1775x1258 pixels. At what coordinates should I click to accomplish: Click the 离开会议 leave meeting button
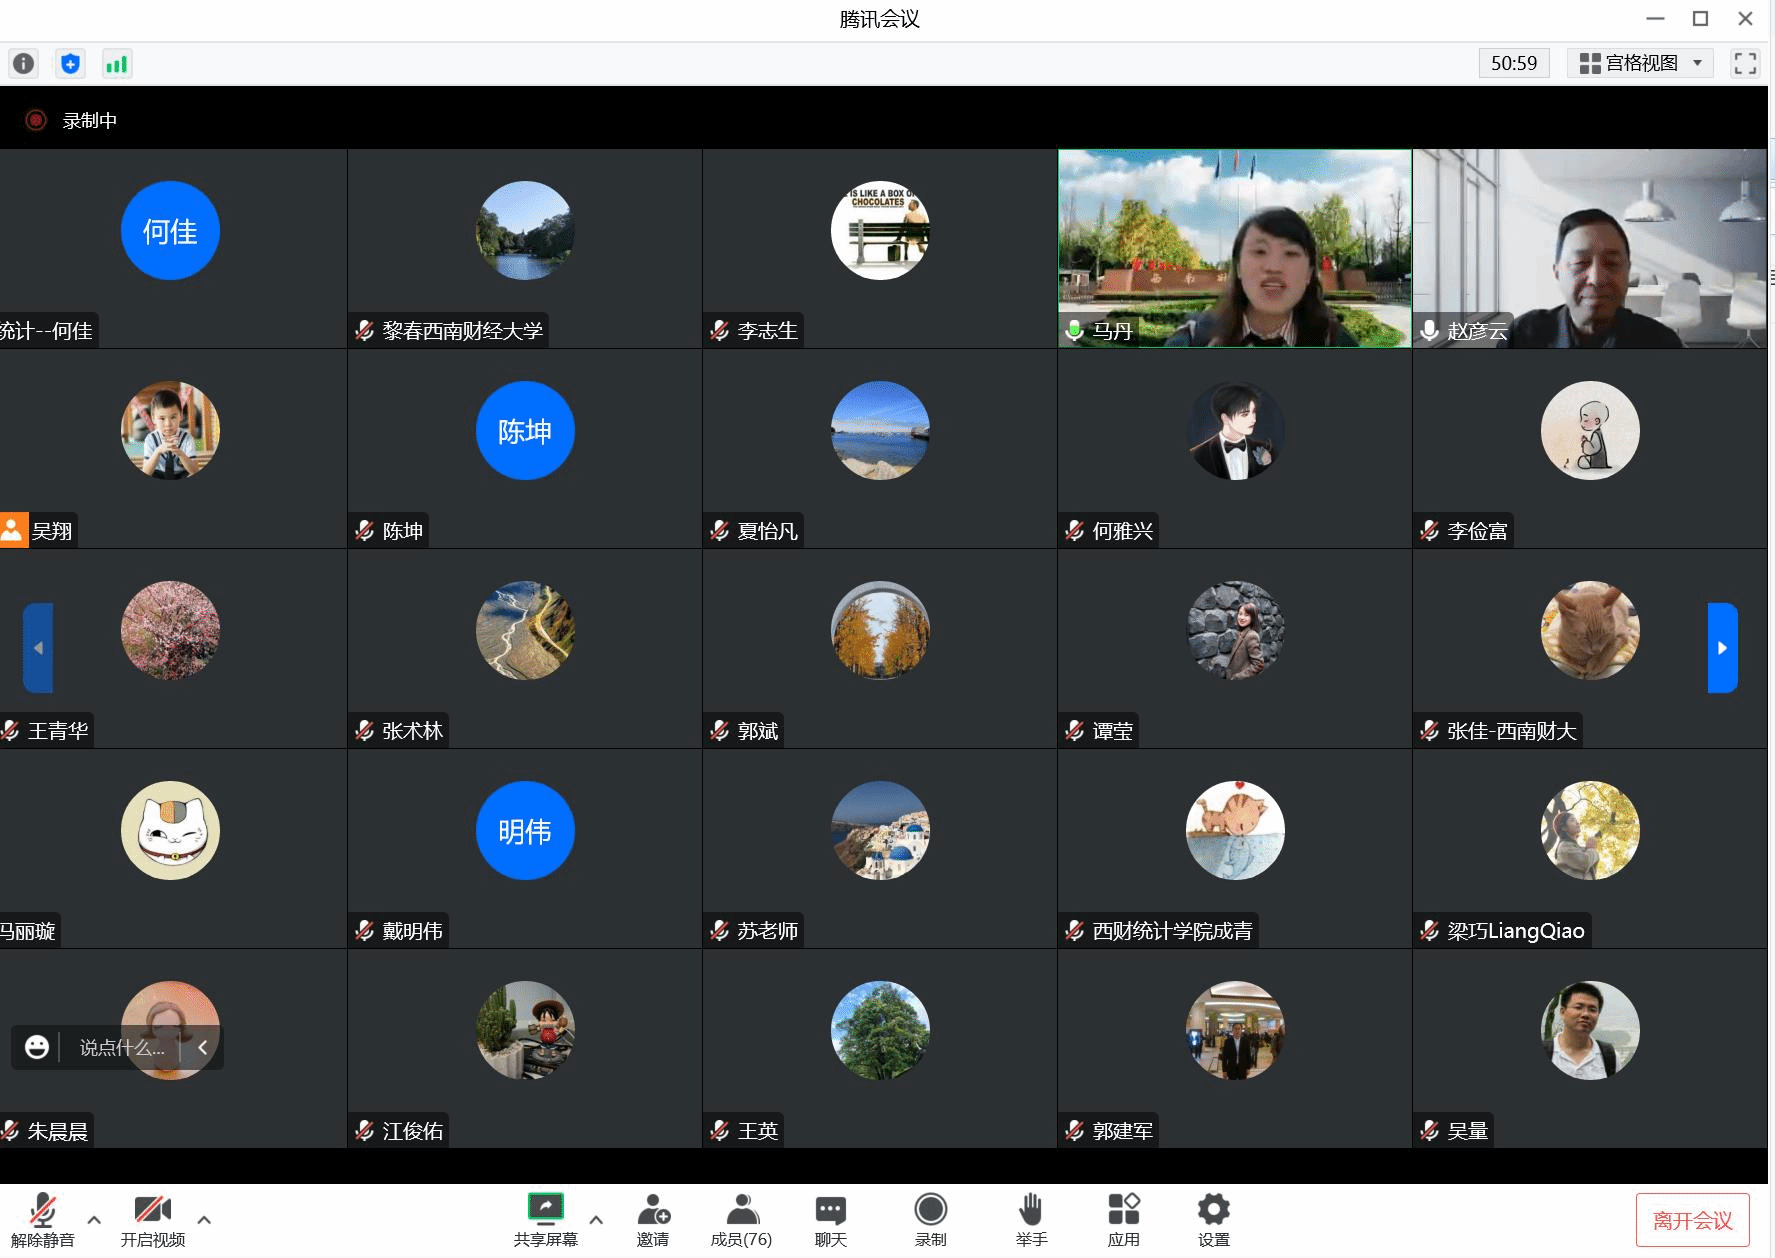1692,1220
